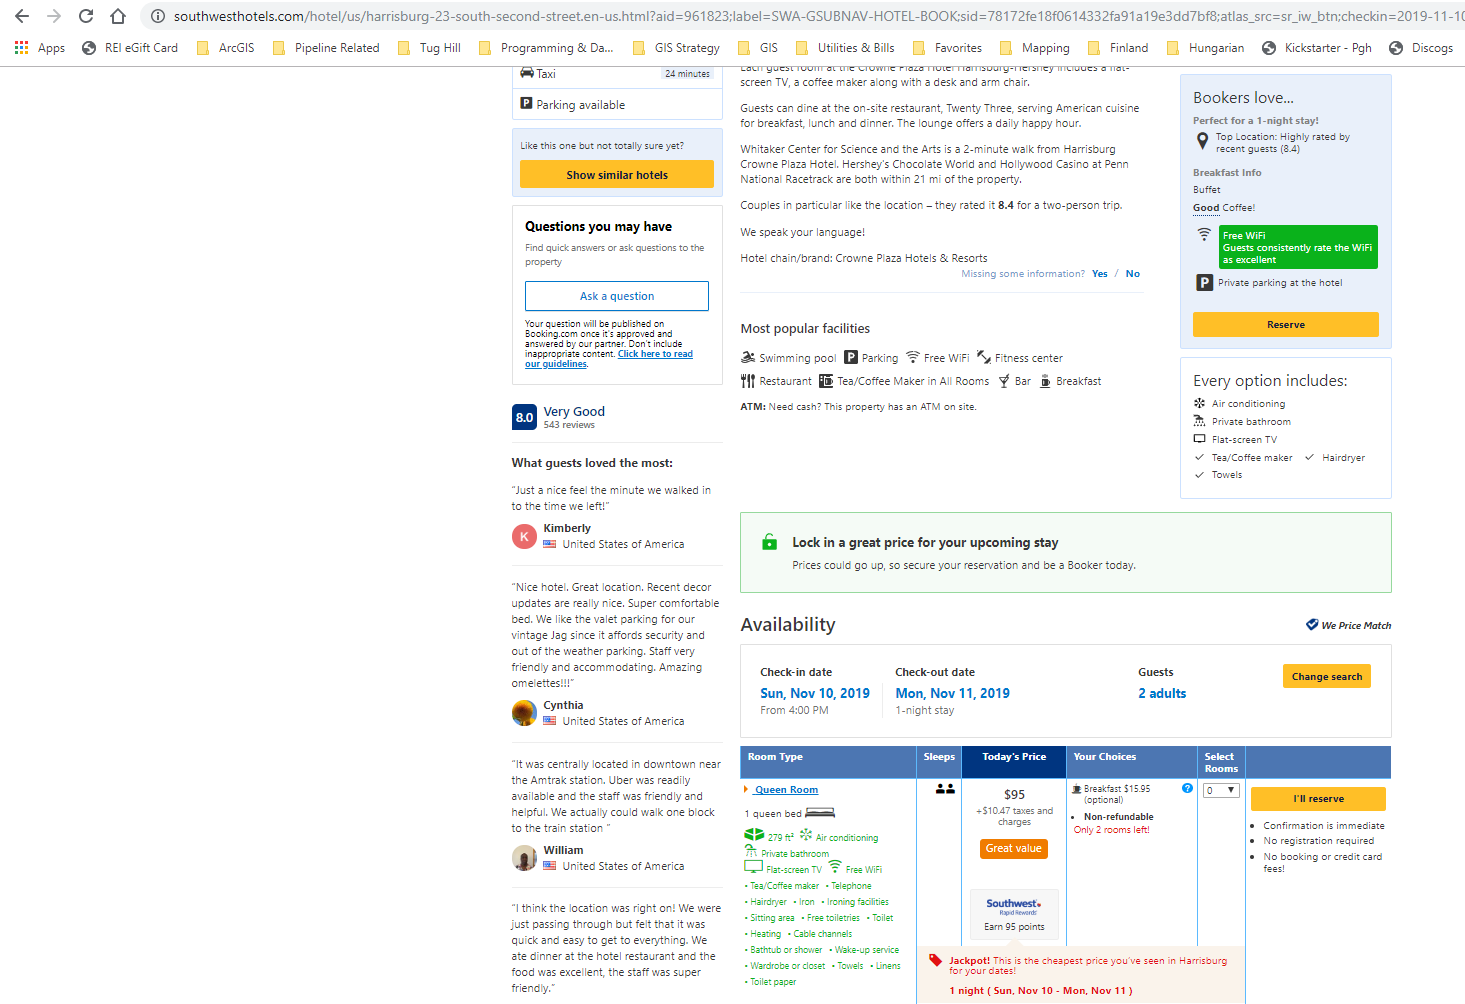Click US flag next to Kimberly
1465x1004 pixels.
coord(549,544)
